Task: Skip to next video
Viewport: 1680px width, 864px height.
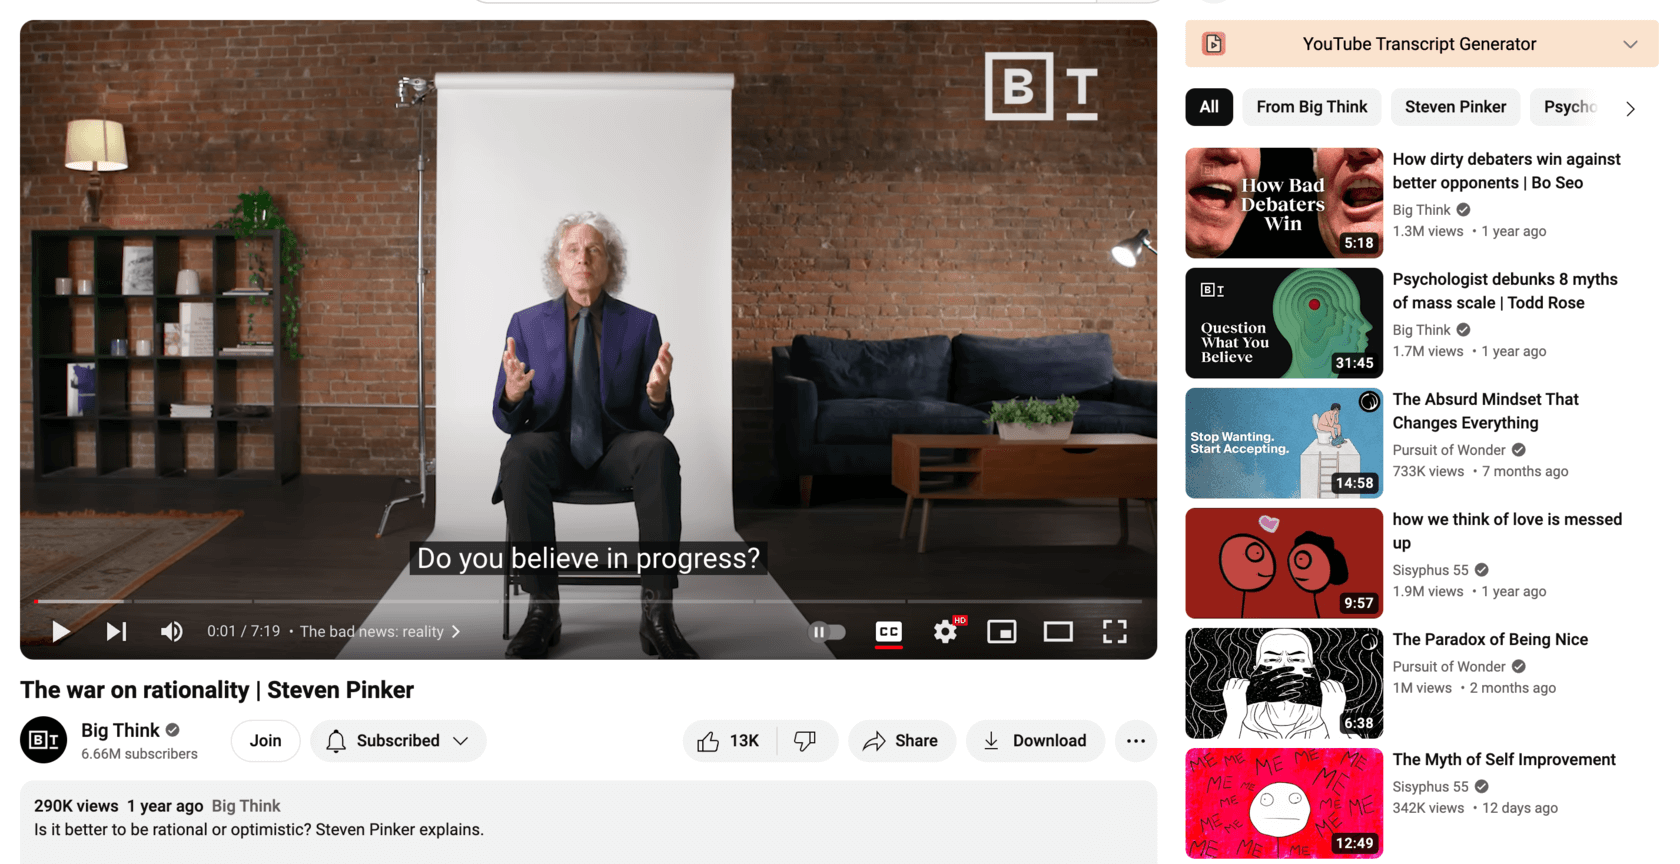Action: click(x=116, y=632)
